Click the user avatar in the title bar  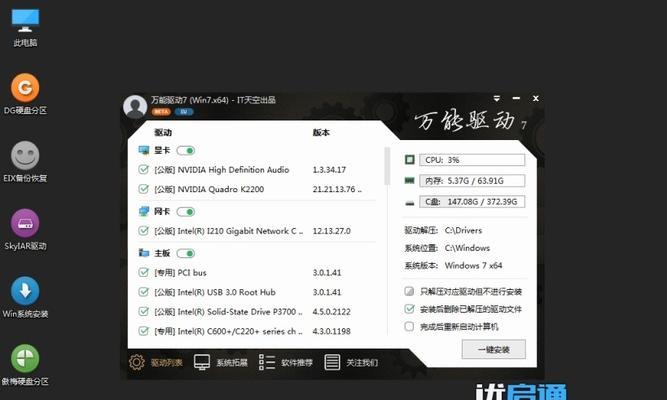click(x=135, y=106)
